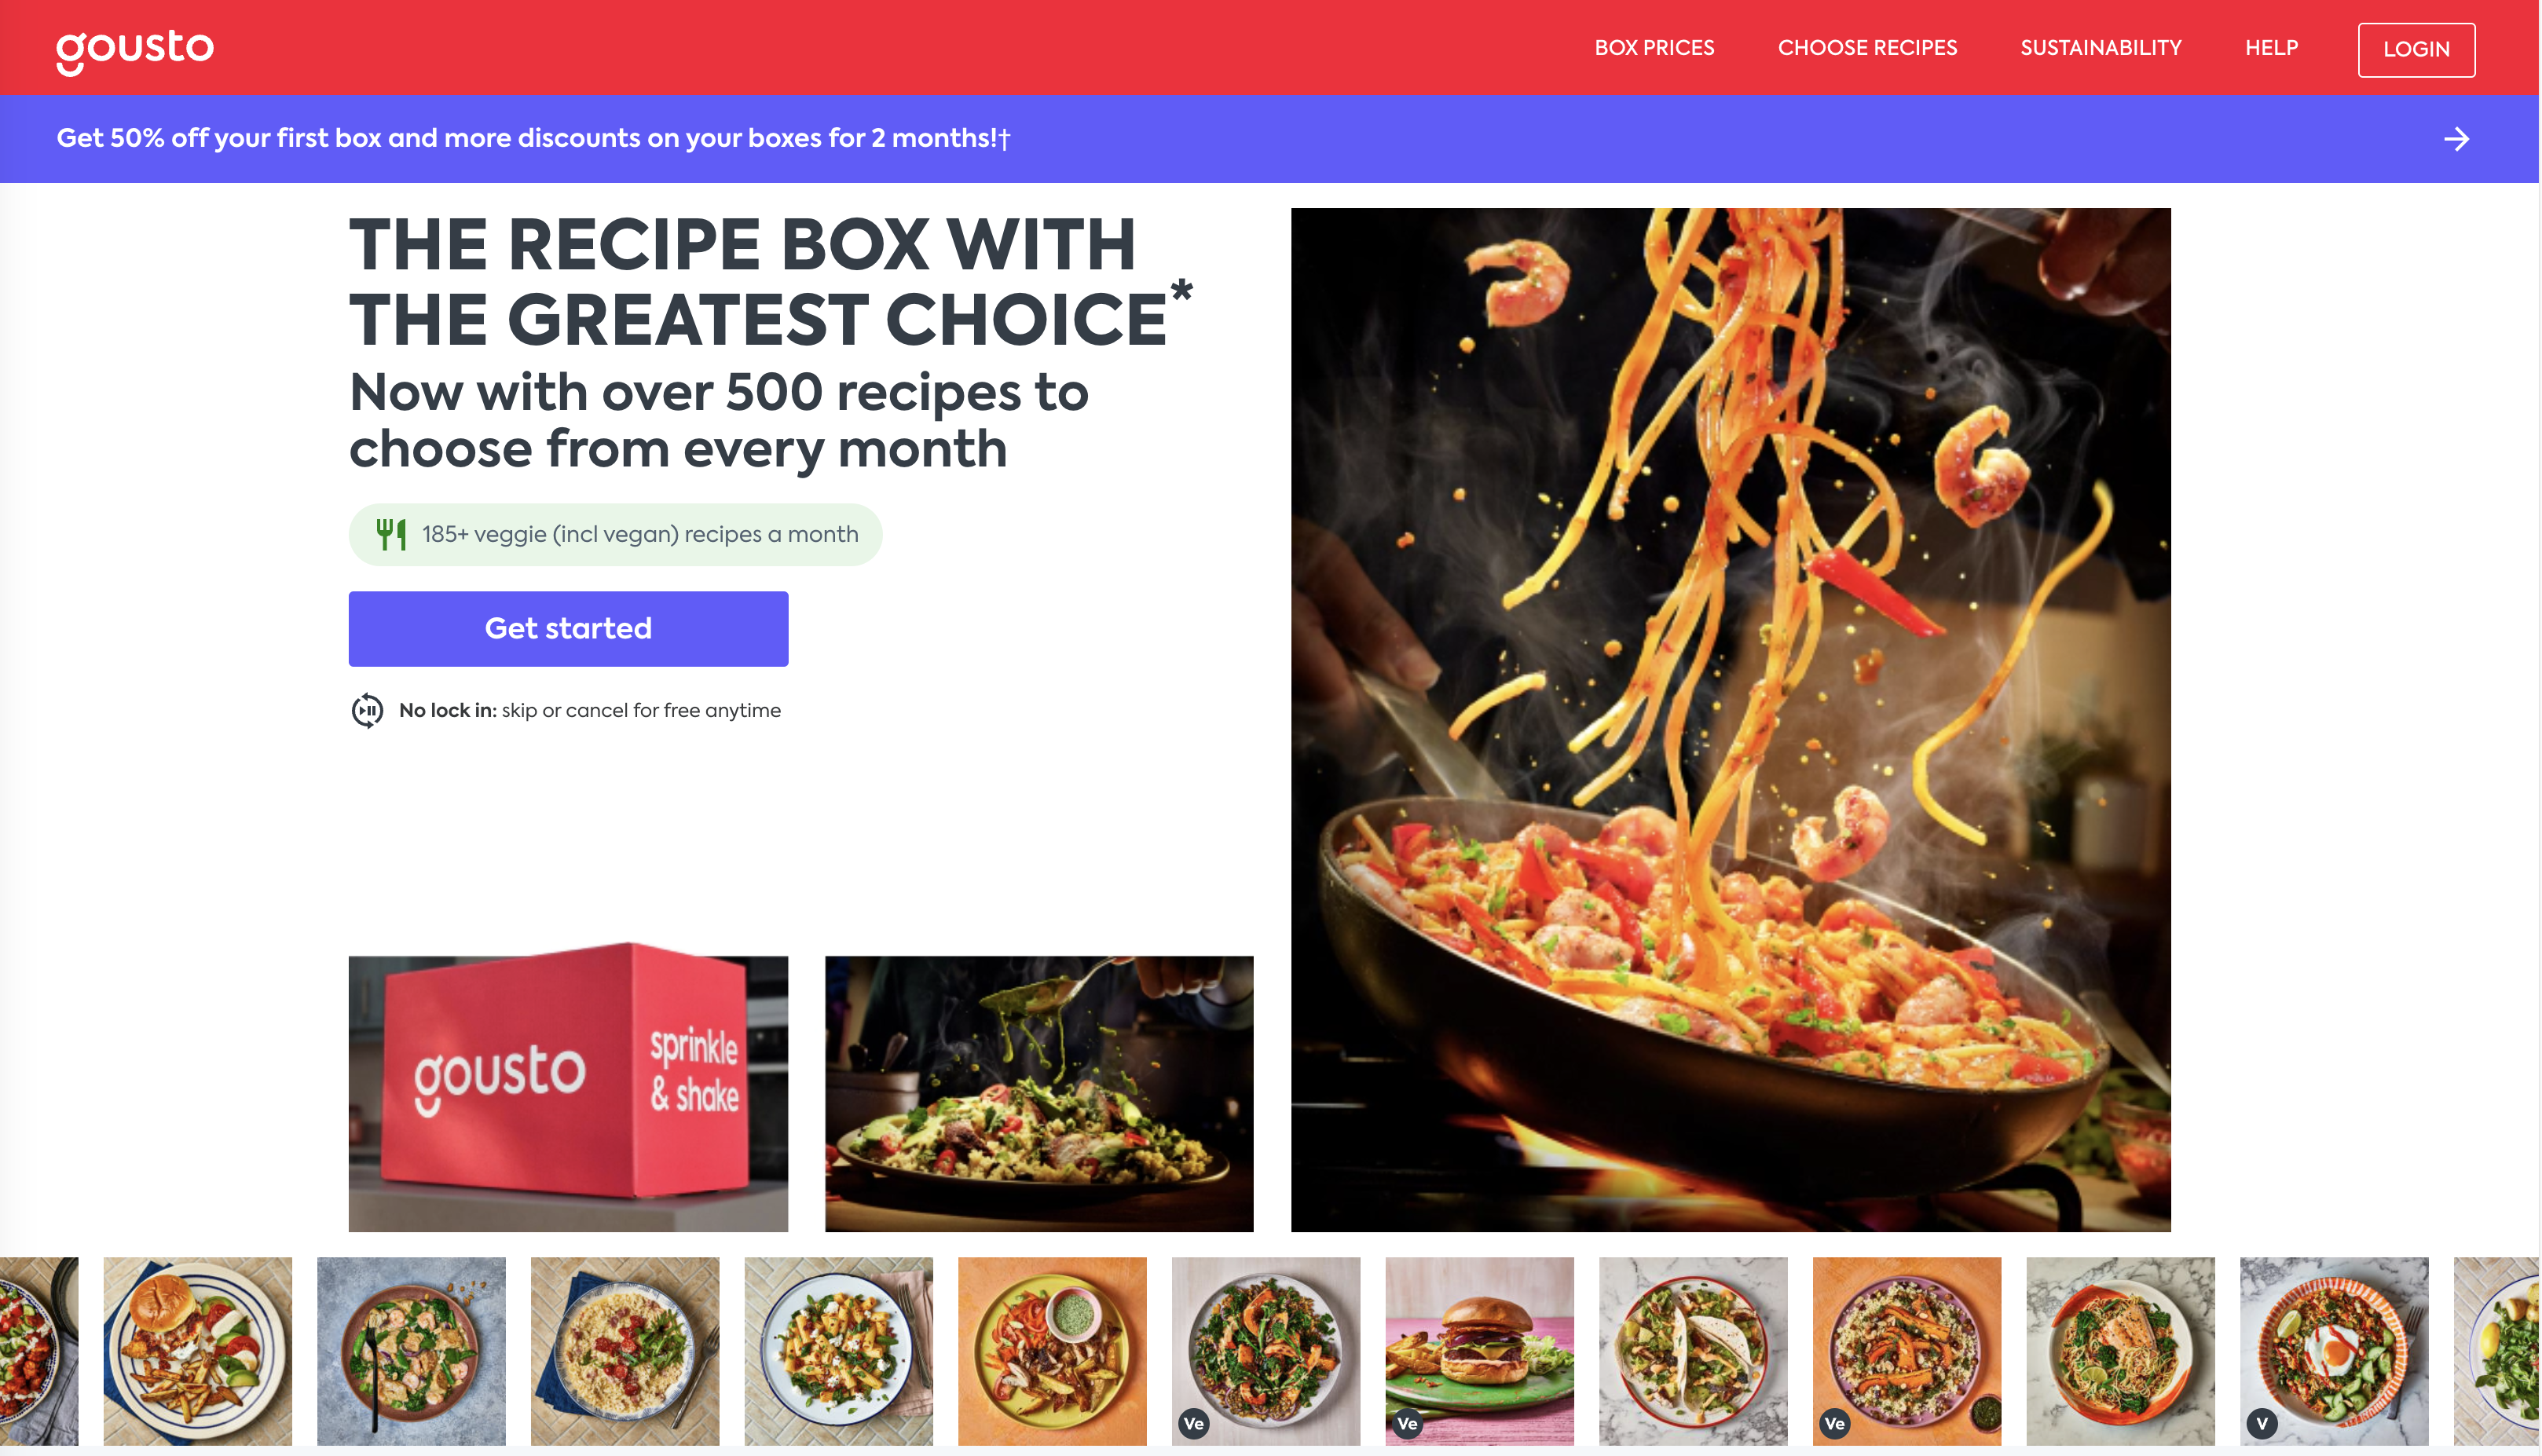Click the Ve badge on kale salad thumbnail

pyautogui.click(x=1193, y=1423)
